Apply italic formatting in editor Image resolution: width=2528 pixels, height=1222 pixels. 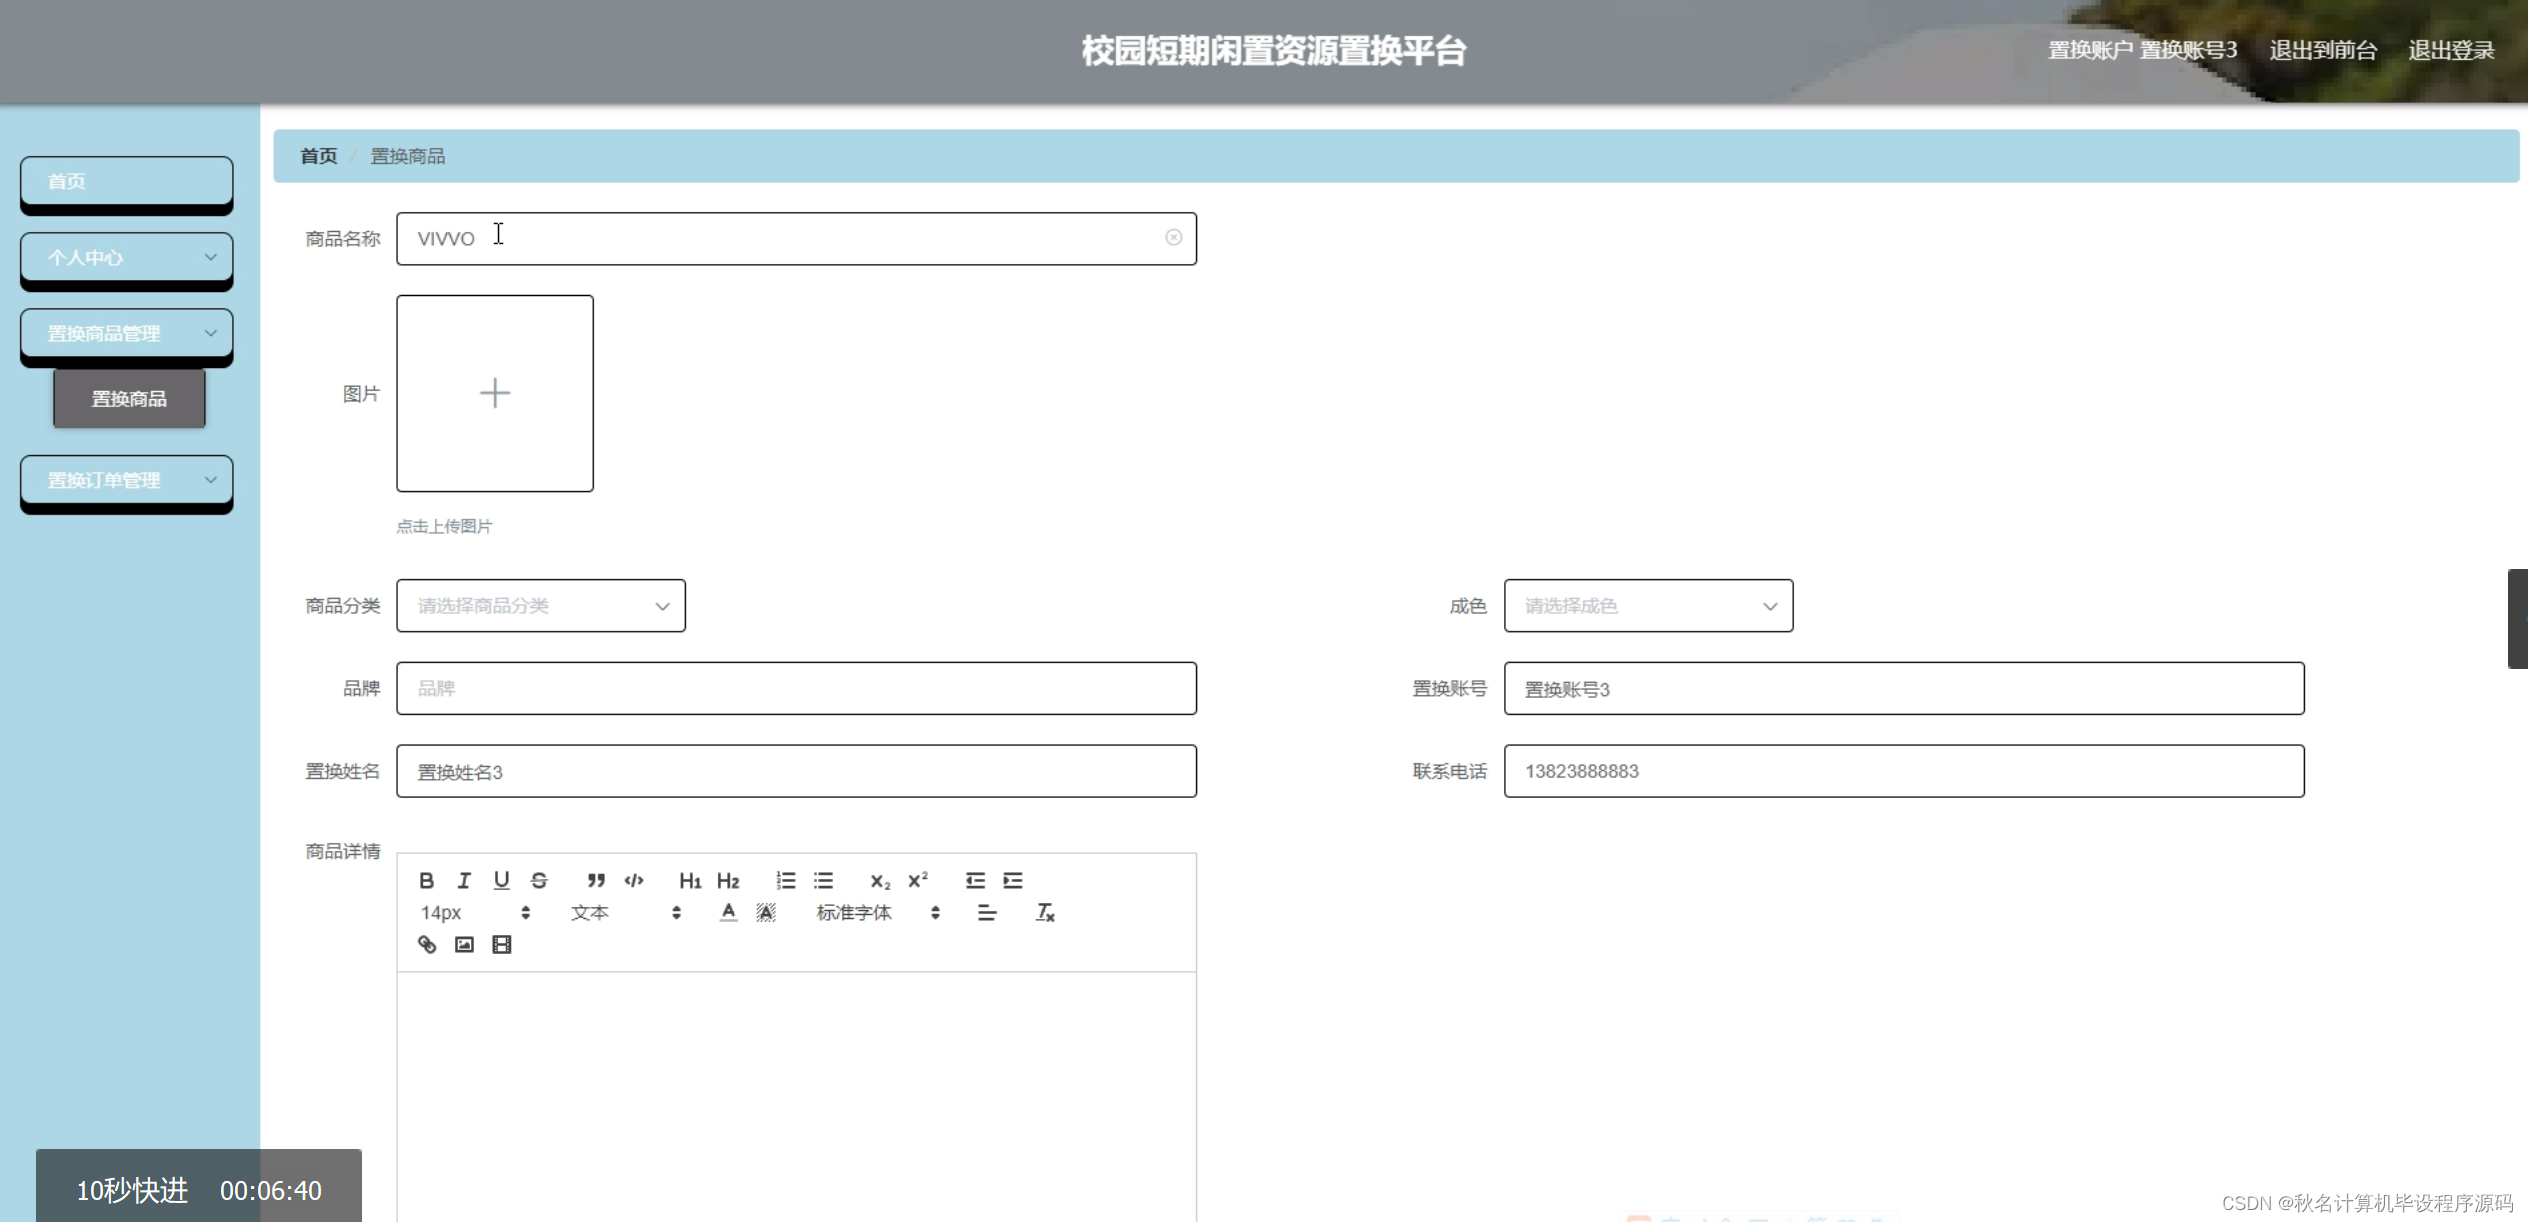click(464, 880)
